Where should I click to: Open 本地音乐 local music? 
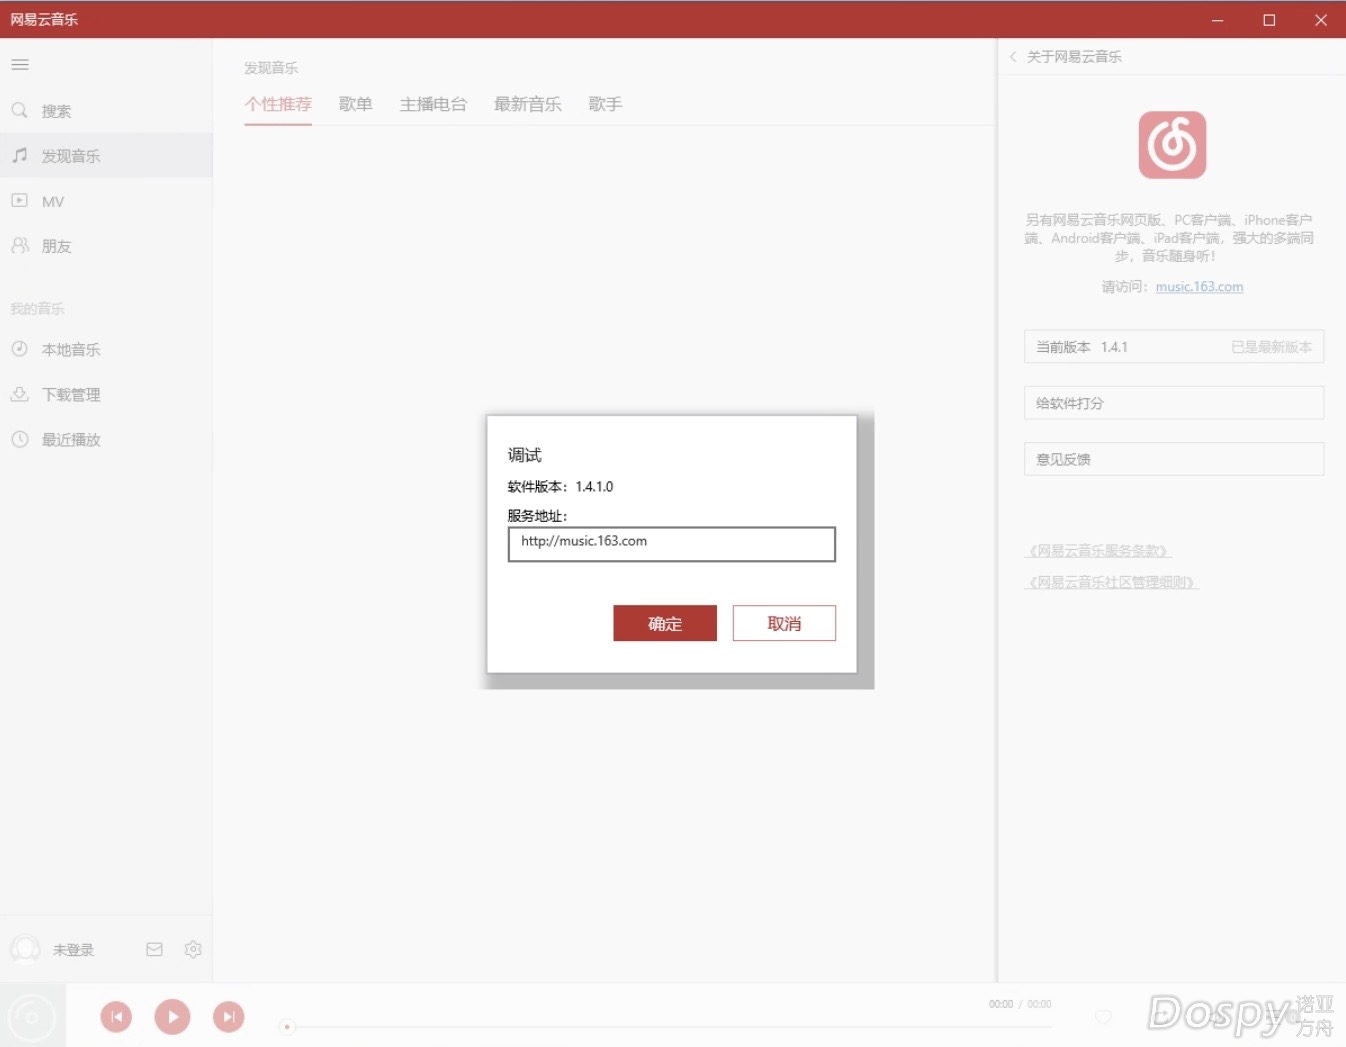[106, 349]
